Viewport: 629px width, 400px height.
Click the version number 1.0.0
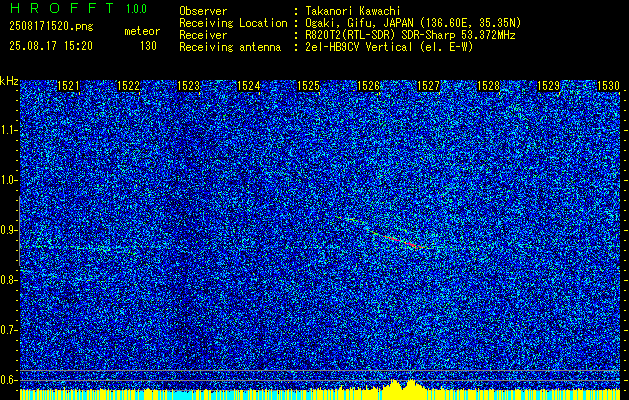click(136, 9)
